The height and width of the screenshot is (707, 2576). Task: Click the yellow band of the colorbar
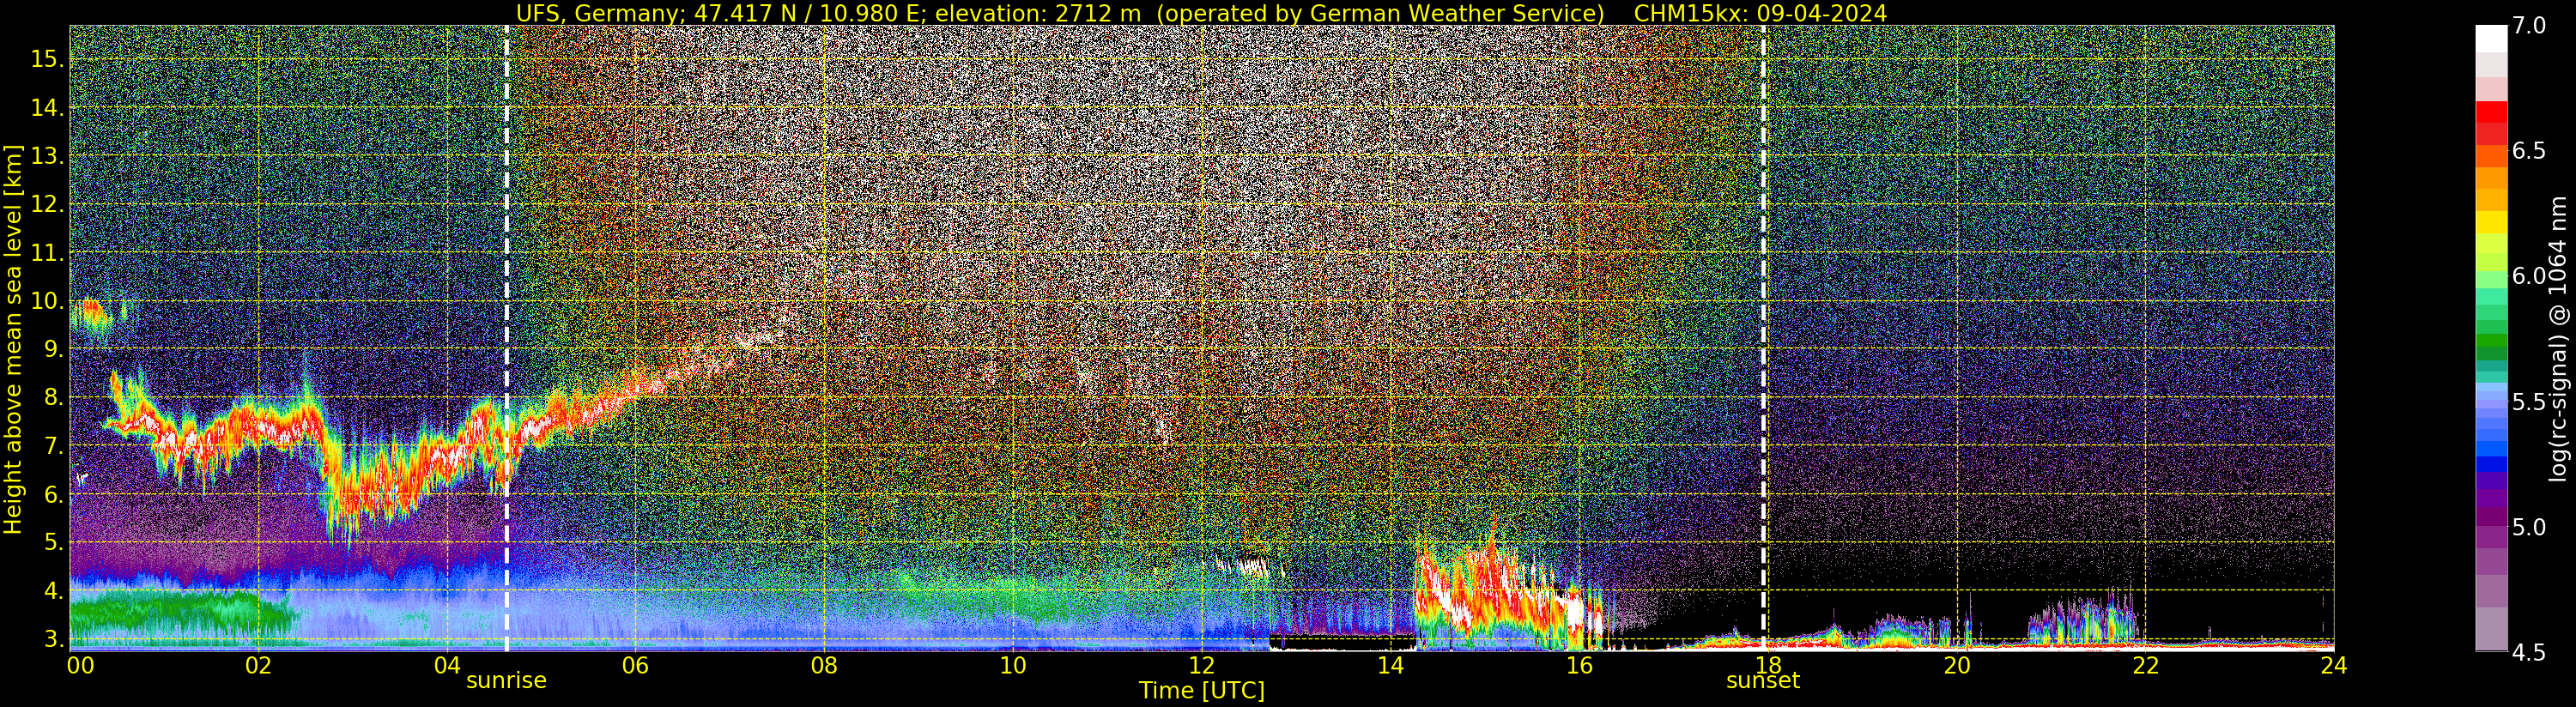2491,222
